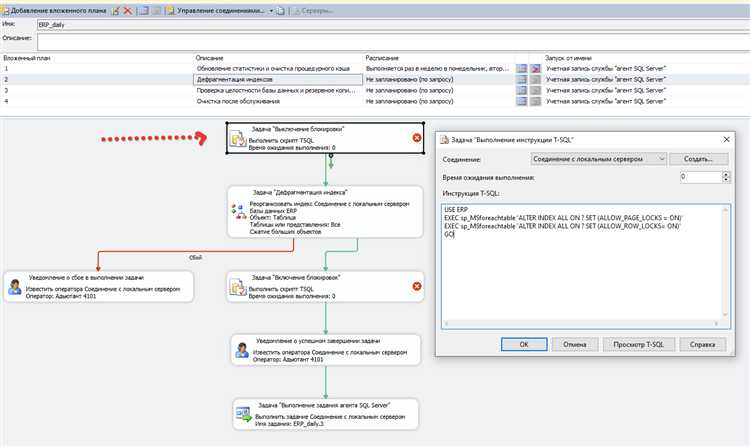This screenshot has height=447, width=750.
Task: Select the failure notification operator icon
Action: 14,287
